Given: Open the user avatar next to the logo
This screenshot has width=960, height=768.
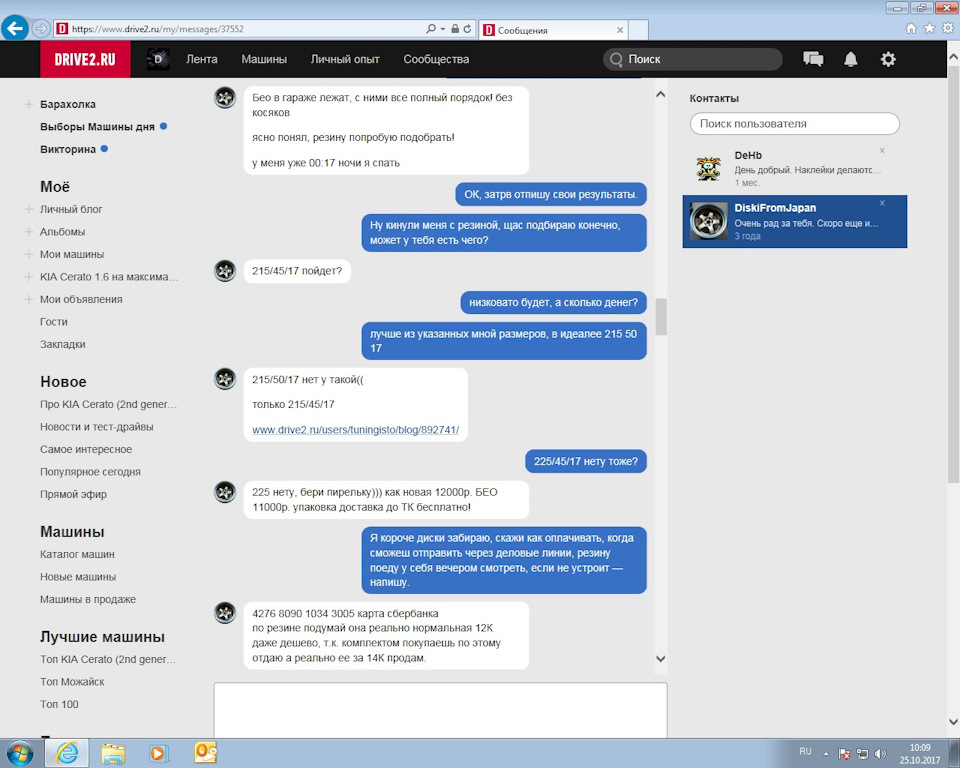Looking at the screenshot, I should (x=158, y=59).
